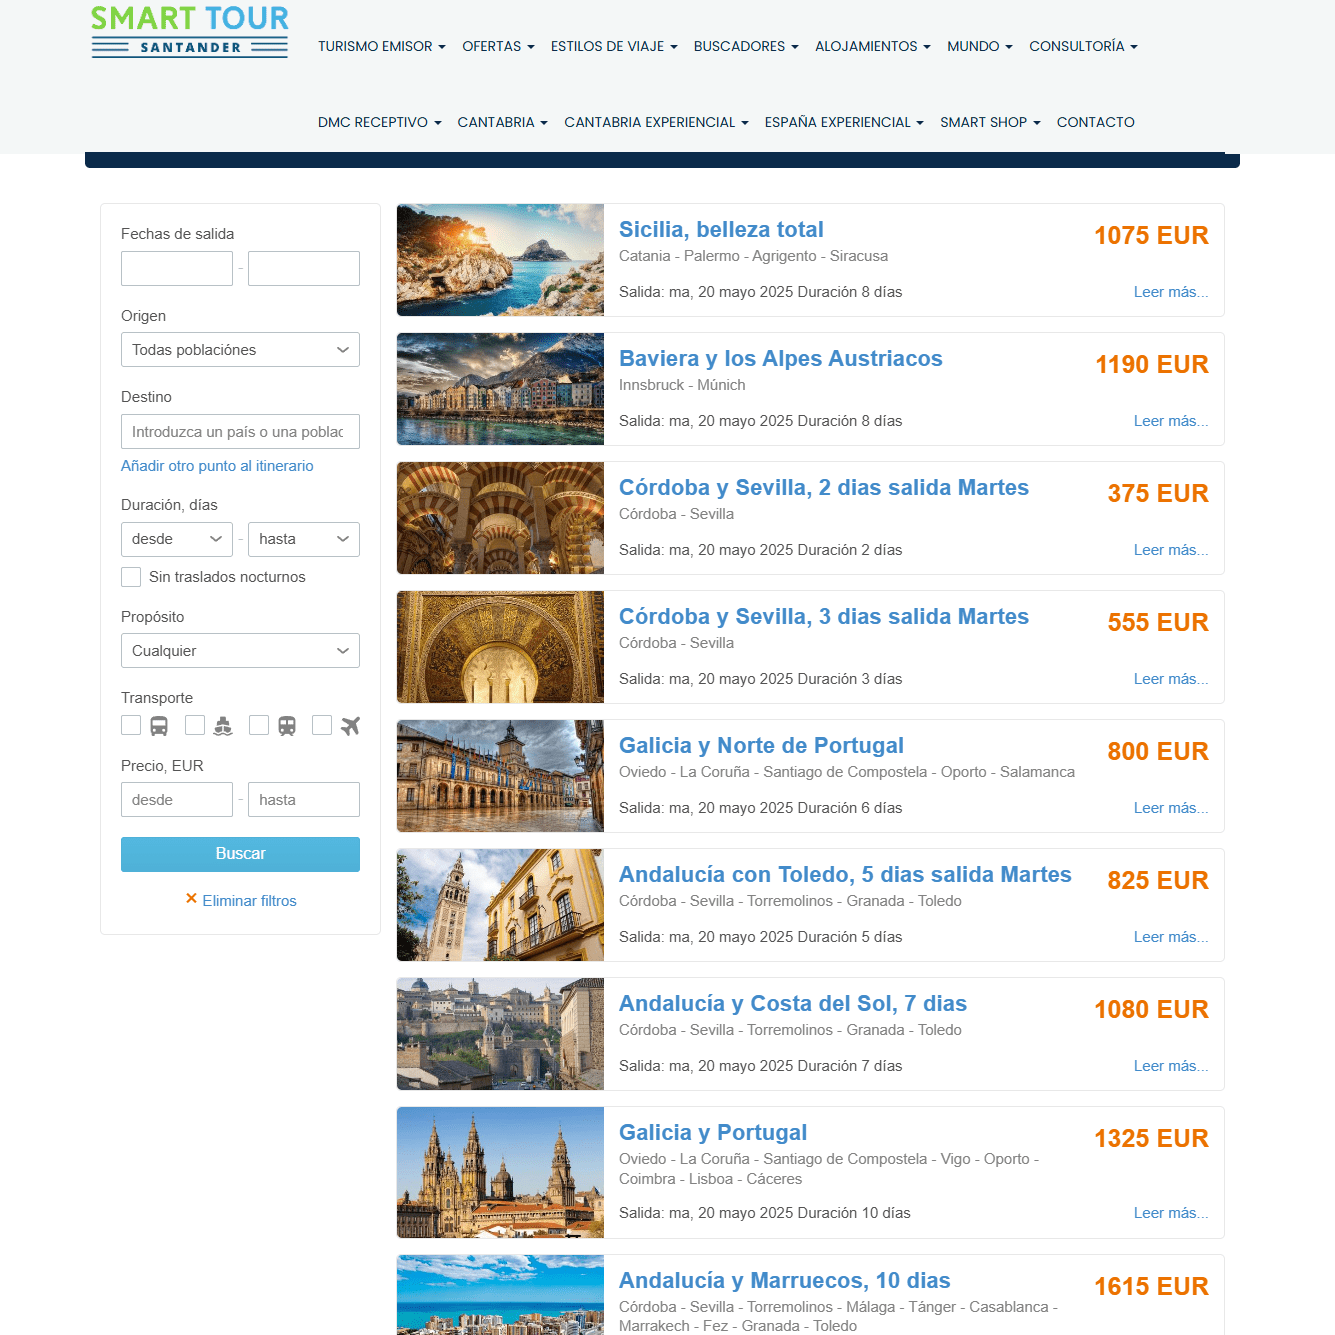Open the Cantabria Experiencial menu
The height and width of the screenshot is (1335, 1335).
[x=656, y=122]
